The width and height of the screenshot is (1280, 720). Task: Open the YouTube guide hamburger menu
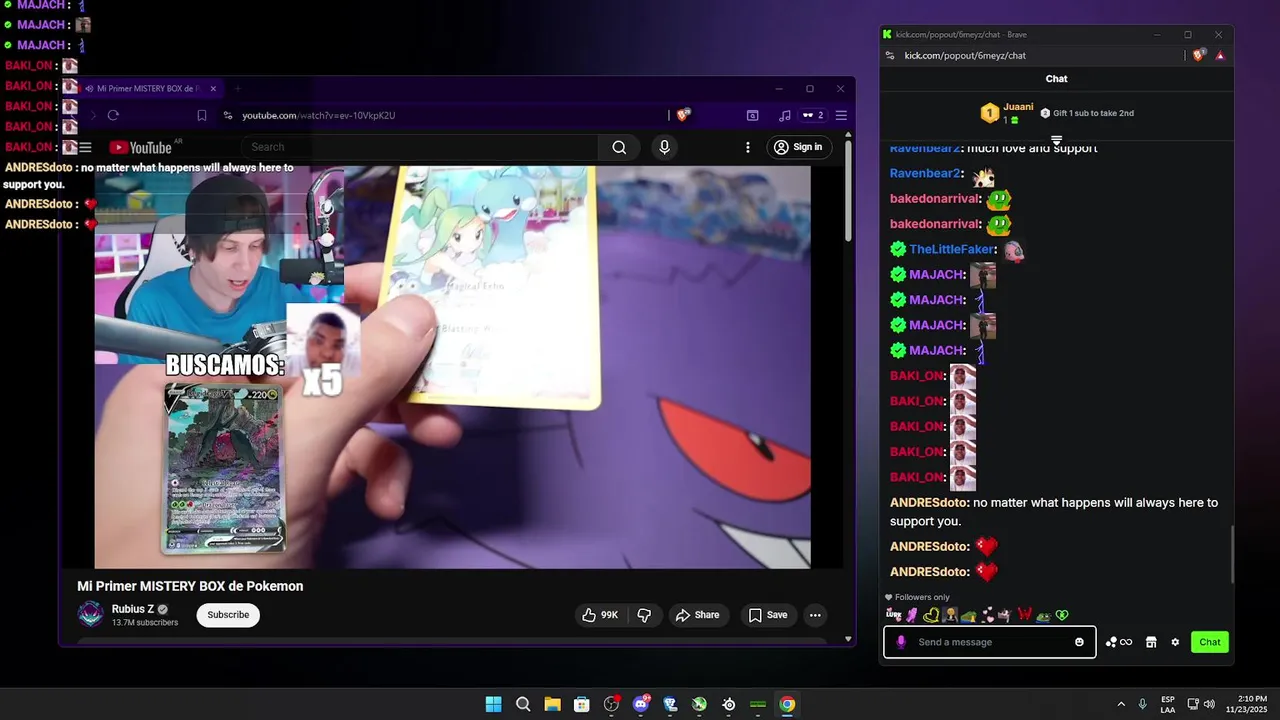pyautogui.click(x=85, y=147)
